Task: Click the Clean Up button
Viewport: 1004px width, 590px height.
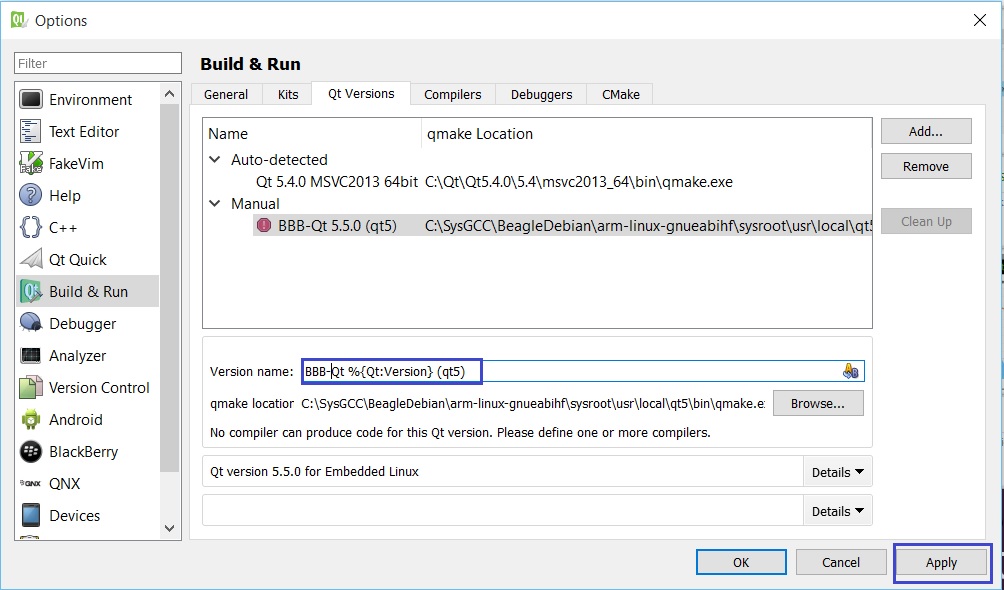Action: 926,222
